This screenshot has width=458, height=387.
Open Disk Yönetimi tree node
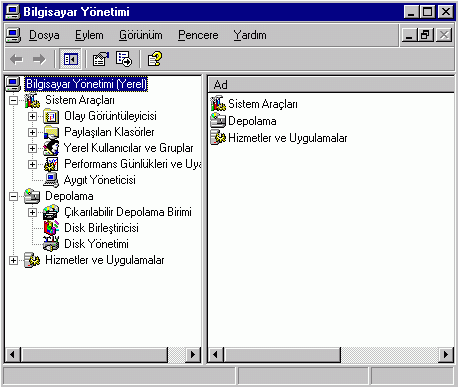(x=96, y=244)
